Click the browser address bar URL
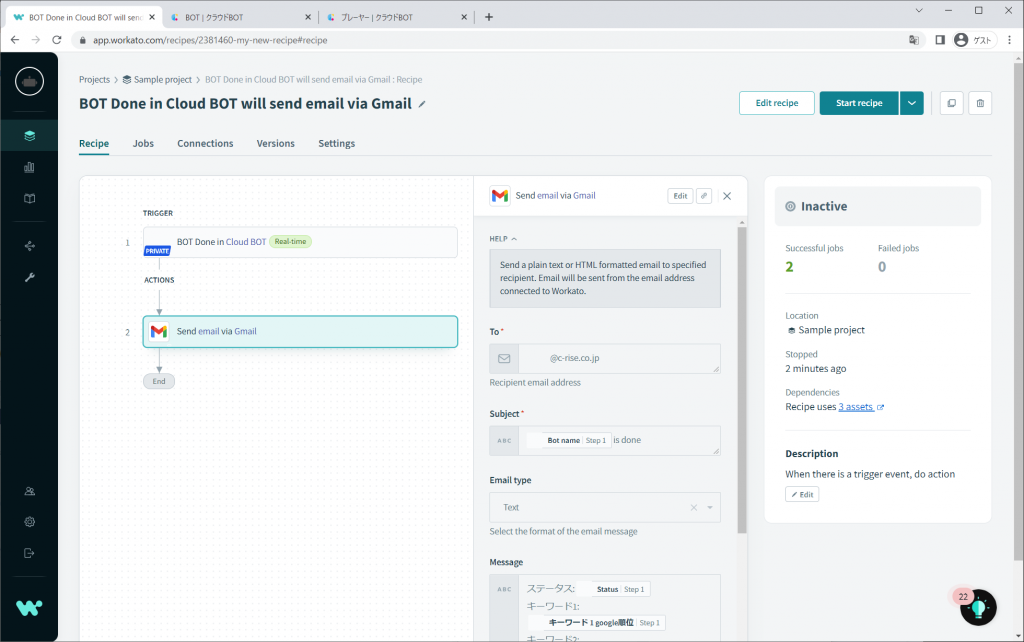1024x642 pixels. coord(210,40)
